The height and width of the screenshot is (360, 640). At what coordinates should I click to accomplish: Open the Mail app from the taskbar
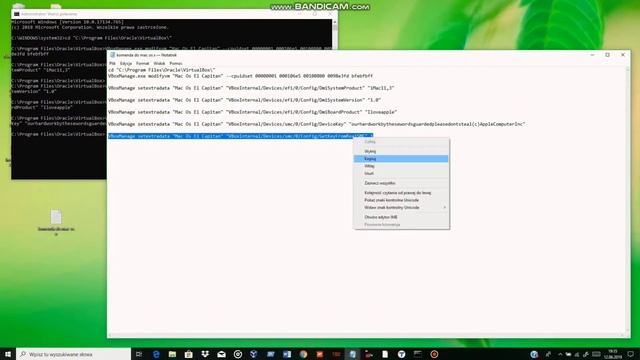(x=222, y=354)
